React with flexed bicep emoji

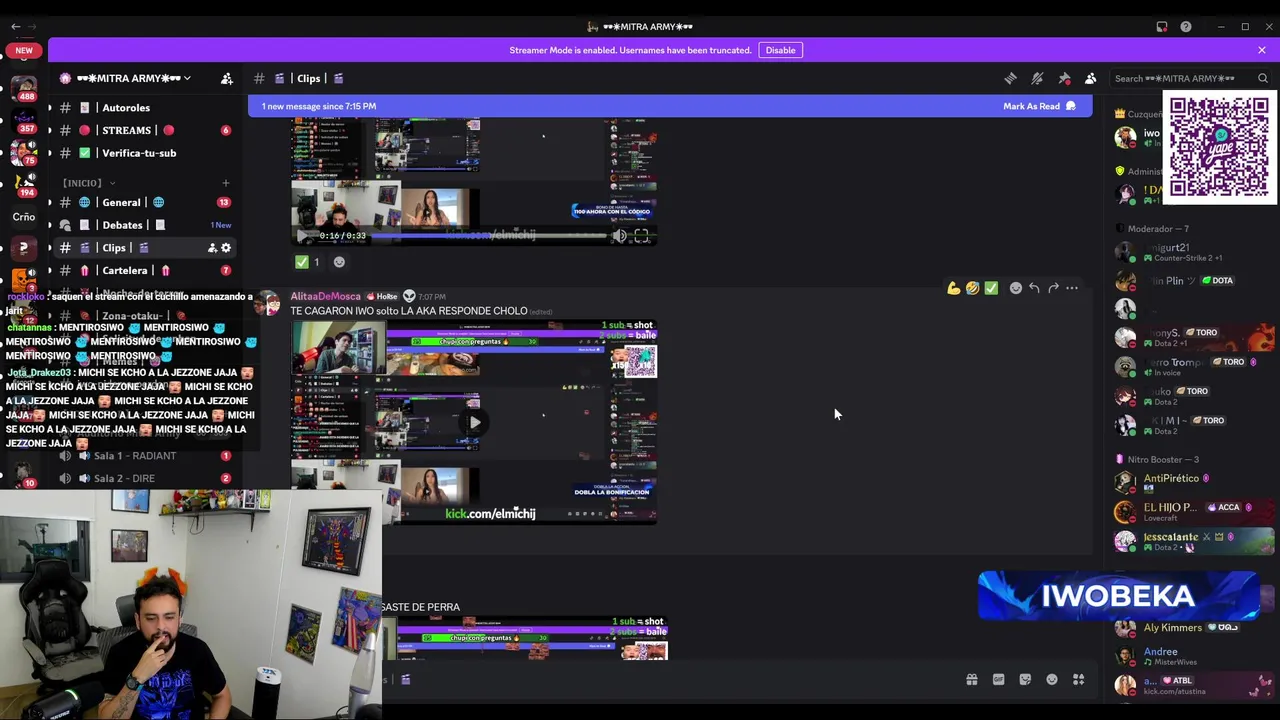(x=954, y=288)
